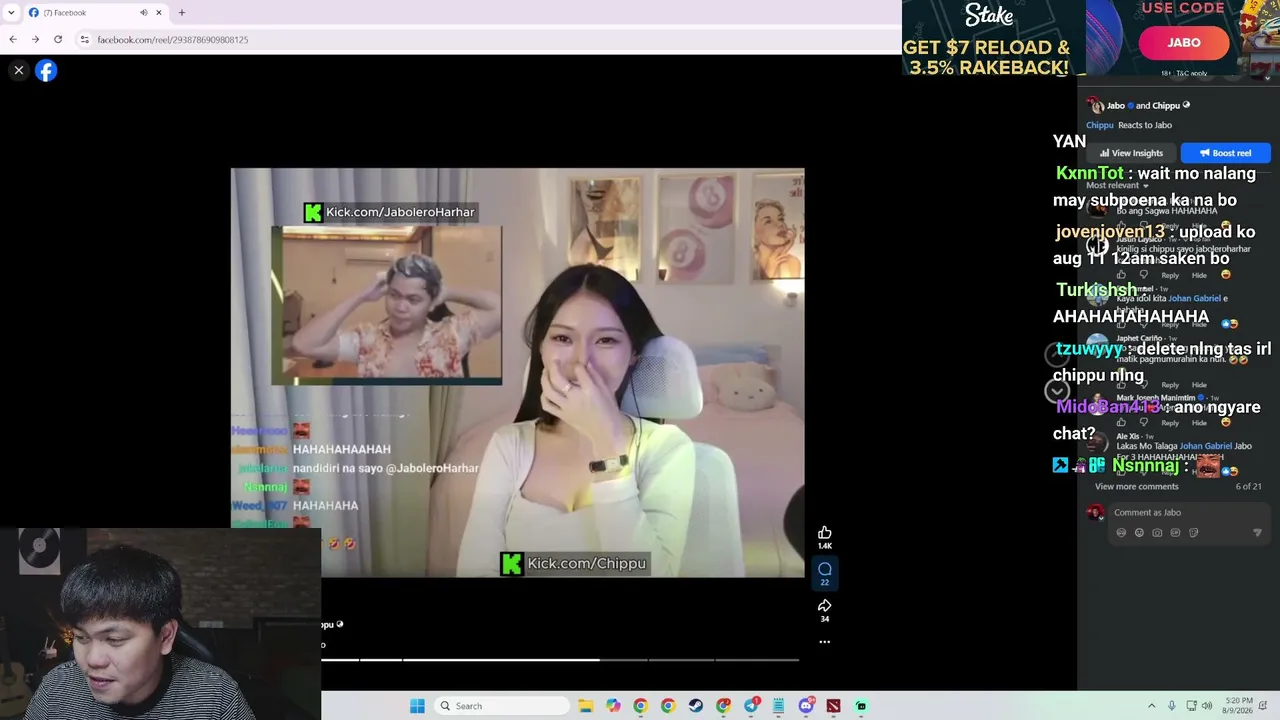
Task: Open Discord from the taskbar
Action: 806,706
